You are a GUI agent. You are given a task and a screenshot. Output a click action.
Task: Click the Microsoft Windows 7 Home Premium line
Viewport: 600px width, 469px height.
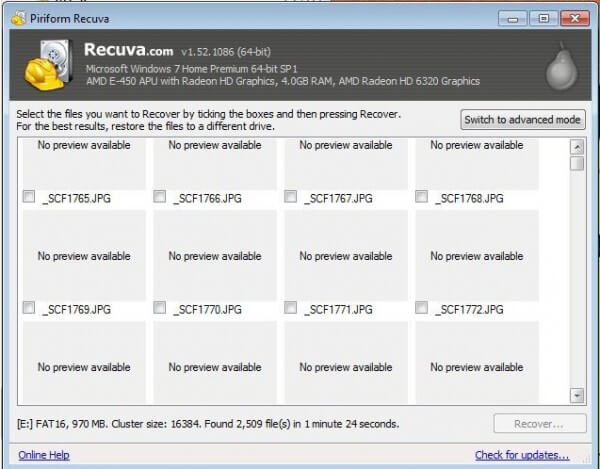pyautogui.click(x=191, y=69)
